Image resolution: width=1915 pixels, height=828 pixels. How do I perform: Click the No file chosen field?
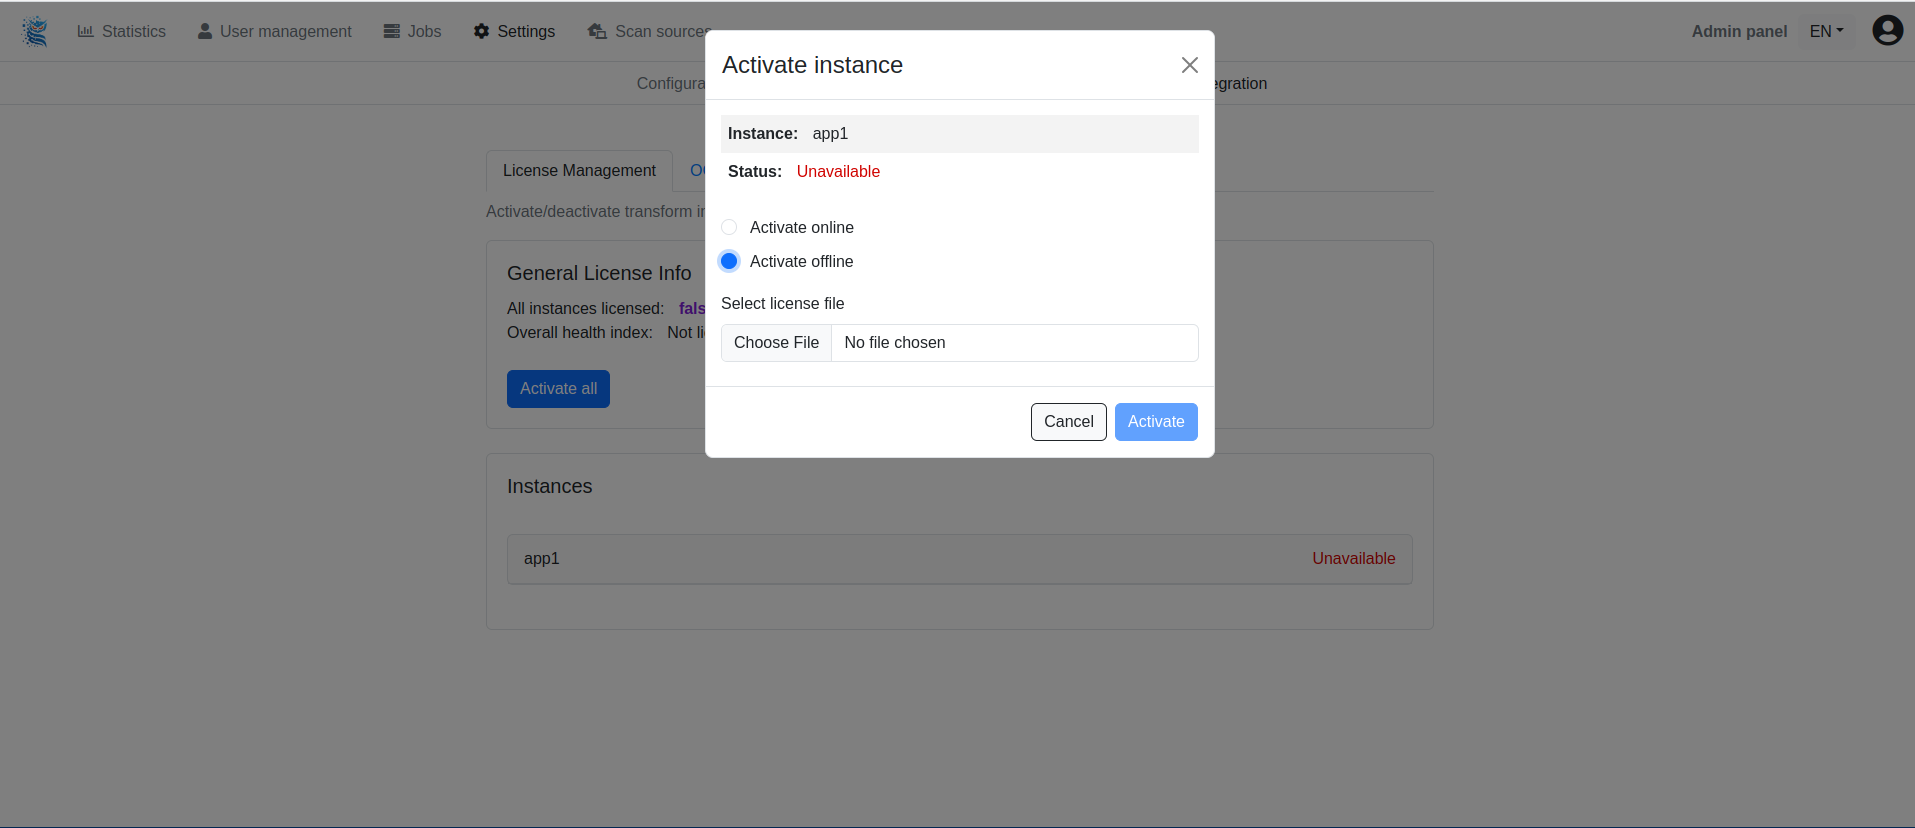click(x=1015, y=343)
